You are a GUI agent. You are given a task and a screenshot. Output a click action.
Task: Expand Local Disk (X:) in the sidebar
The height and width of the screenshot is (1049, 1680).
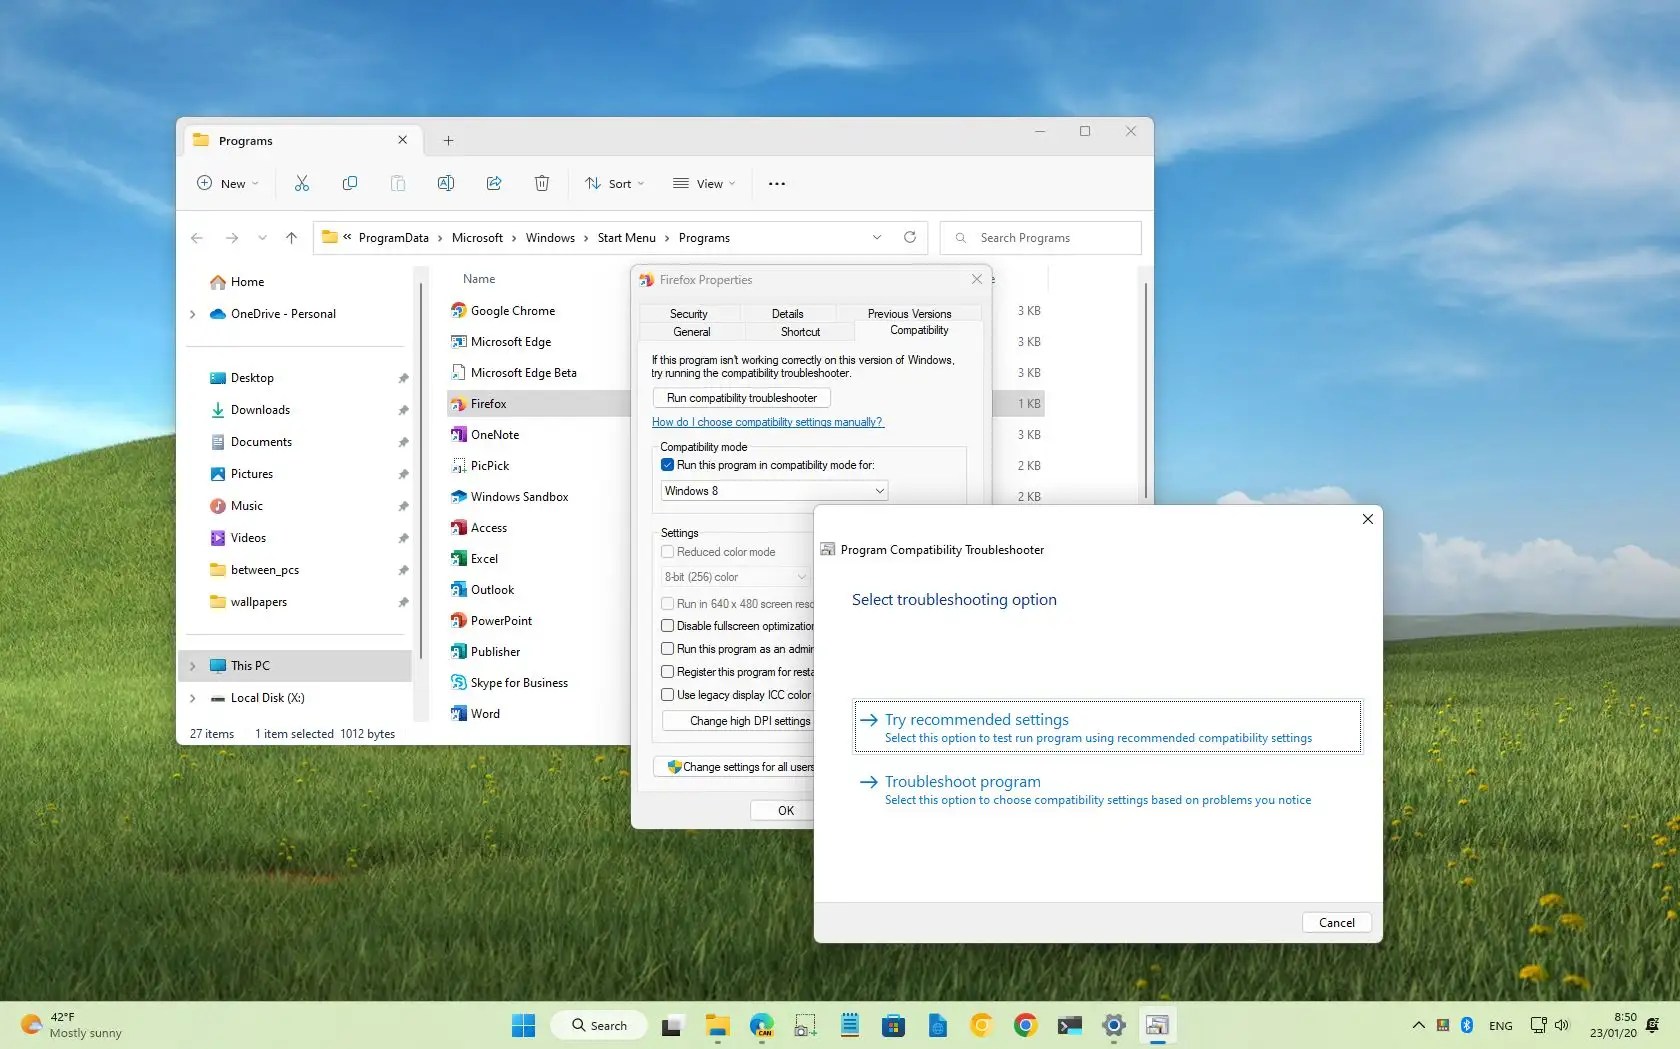tap(193, 698)
